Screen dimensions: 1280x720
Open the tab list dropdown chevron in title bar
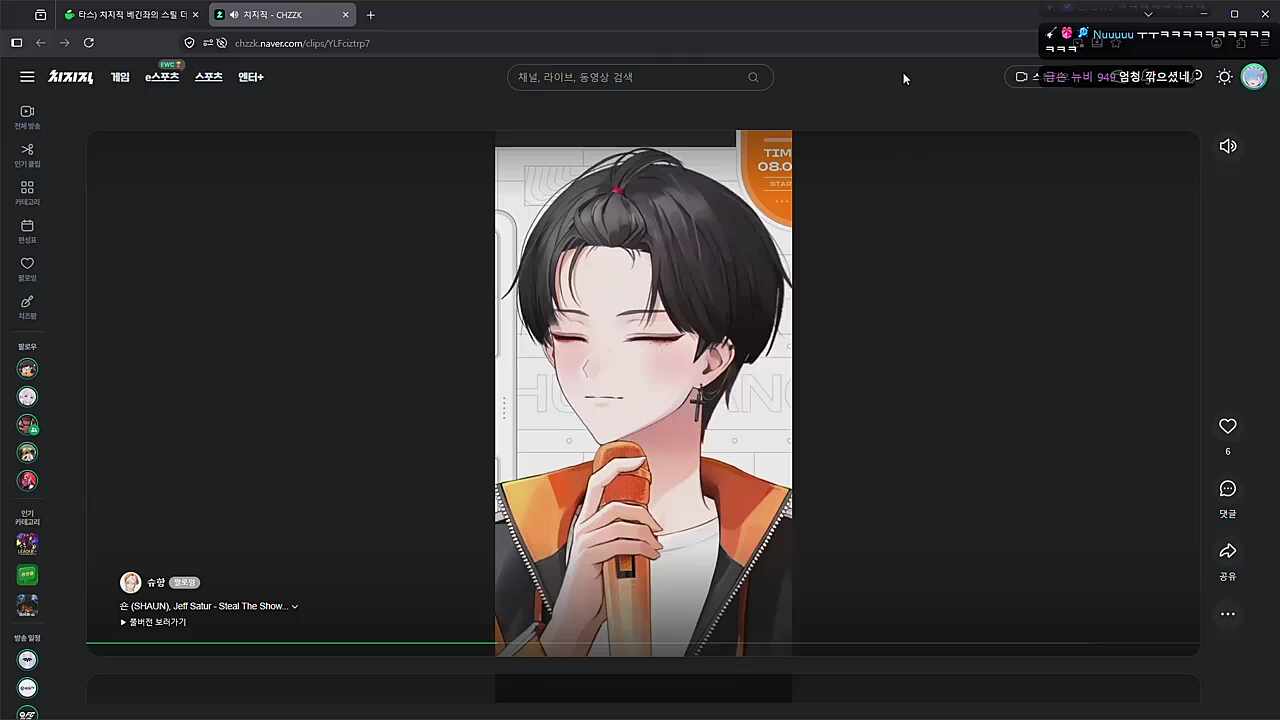1148,14
